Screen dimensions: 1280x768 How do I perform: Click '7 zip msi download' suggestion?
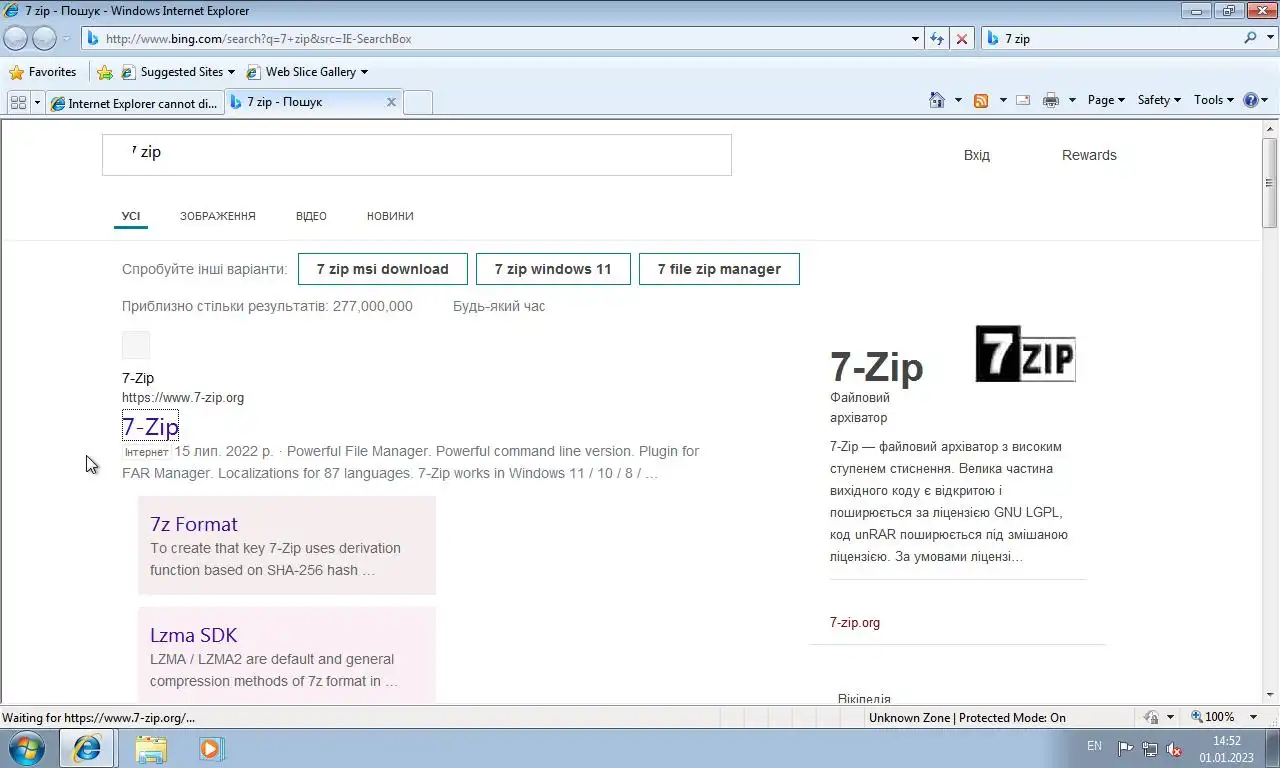(x=383, y=269)
